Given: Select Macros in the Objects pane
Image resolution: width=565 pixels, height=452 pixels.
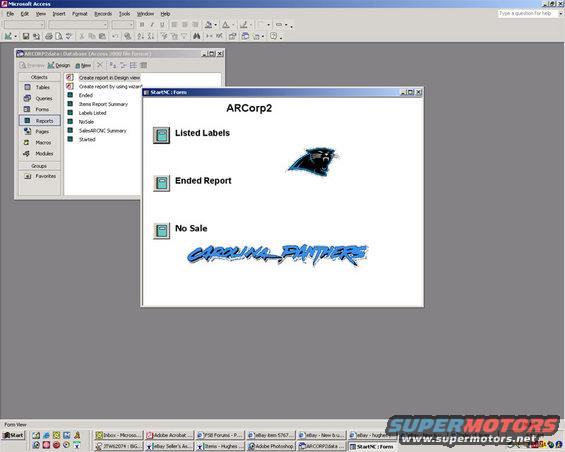Looking at the screenshot, I should pyautogui.click(x=39, y=142).
